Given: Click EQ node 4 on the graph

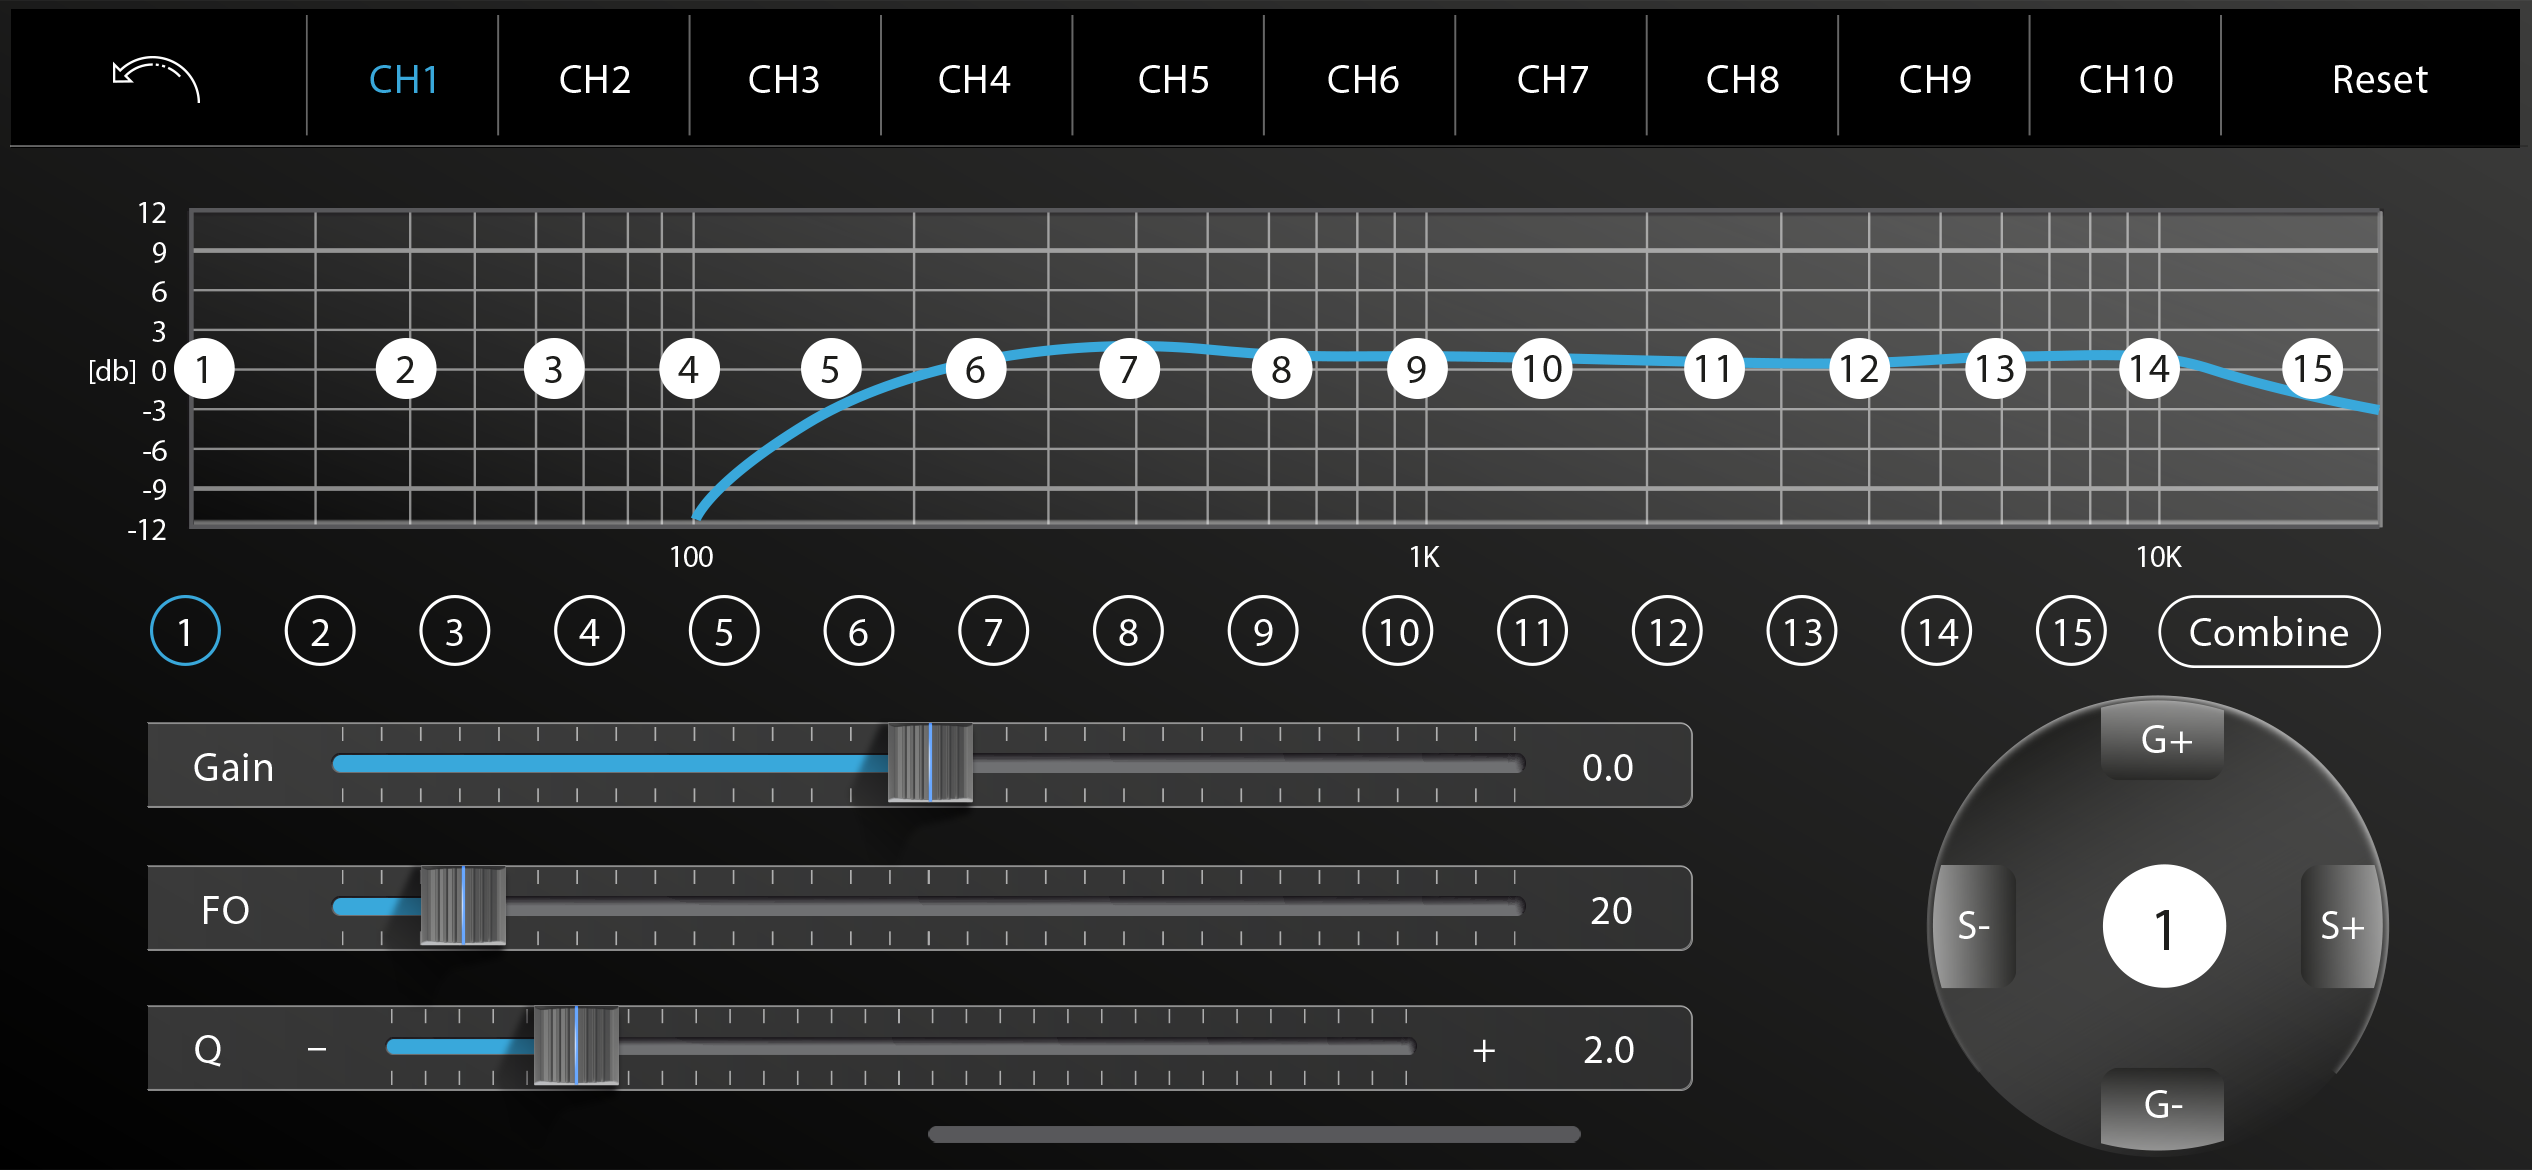Looking at the screenshot, I should (x=689, y=369).
